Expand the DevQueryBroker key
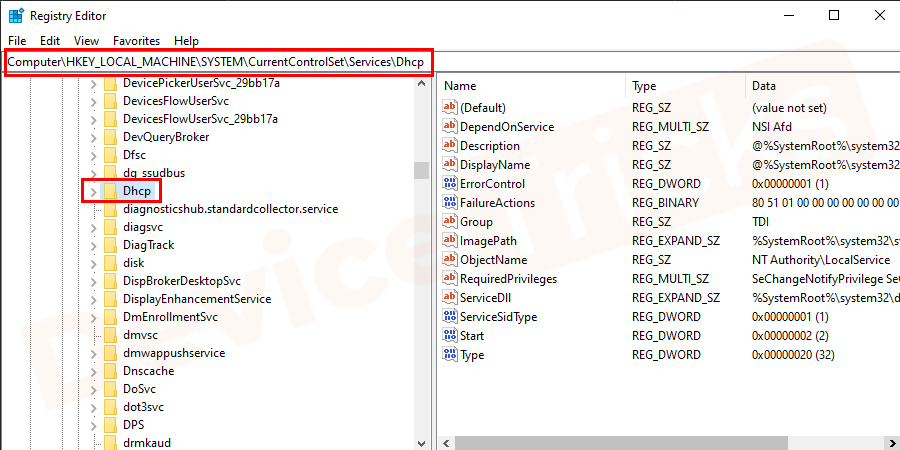900x450 pixels. pos(94,137)
